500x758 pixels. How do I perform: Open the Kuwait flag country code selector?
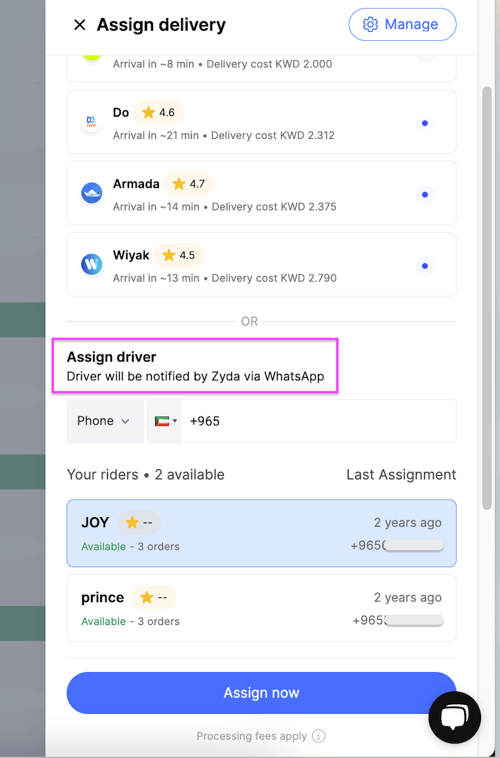(165, 421)
